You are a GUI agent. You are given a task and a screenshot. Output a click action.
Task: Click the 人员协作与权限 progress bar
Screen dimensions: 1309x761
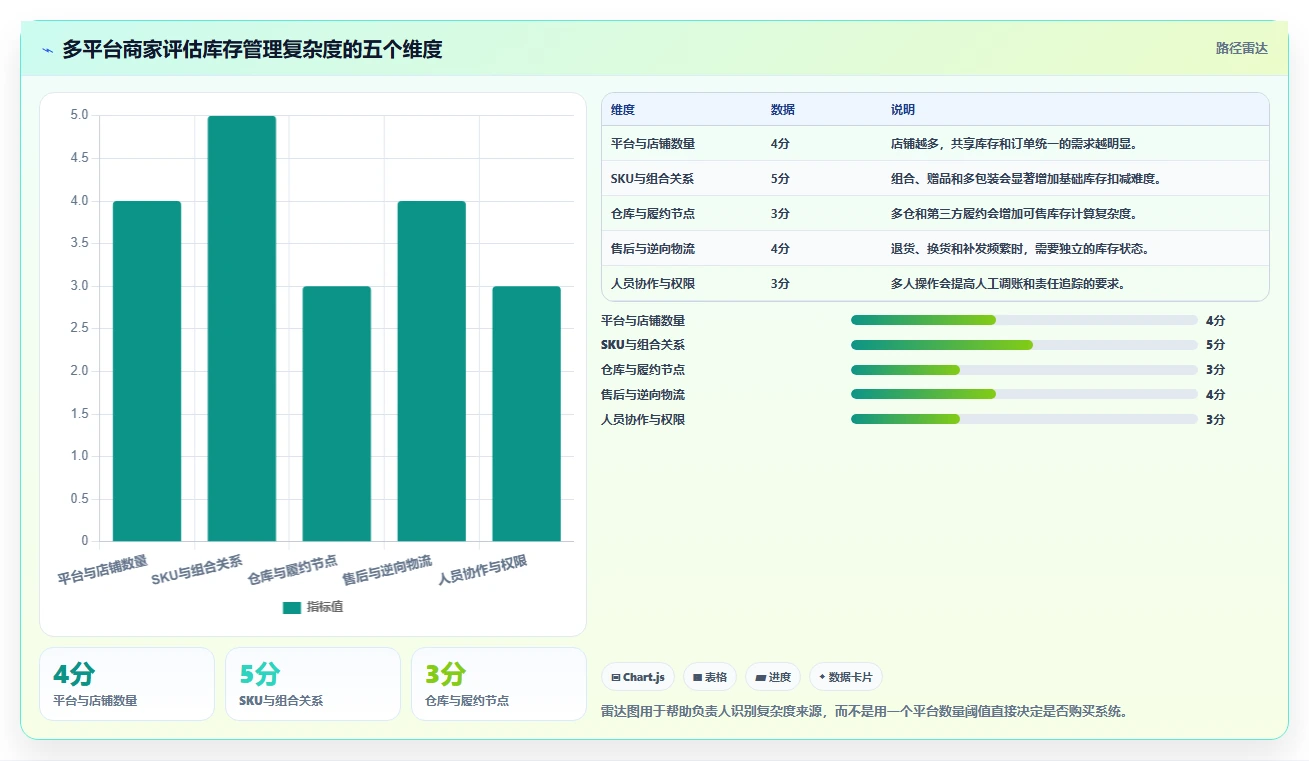point(1024,419)
